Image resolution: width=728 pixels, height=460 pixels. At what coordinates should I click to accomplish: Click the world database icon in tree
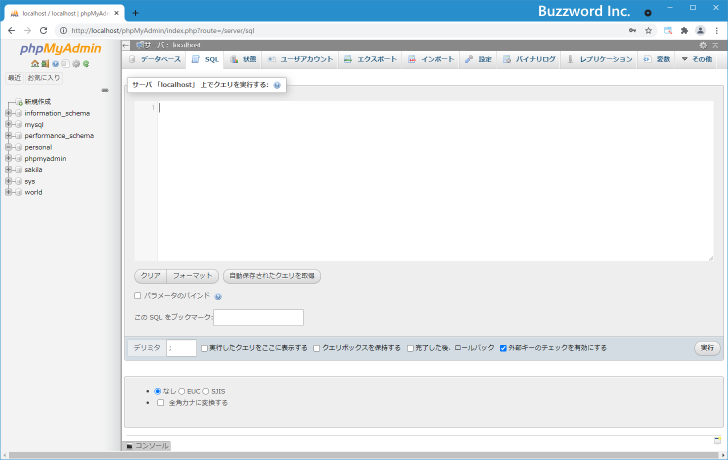19,192
